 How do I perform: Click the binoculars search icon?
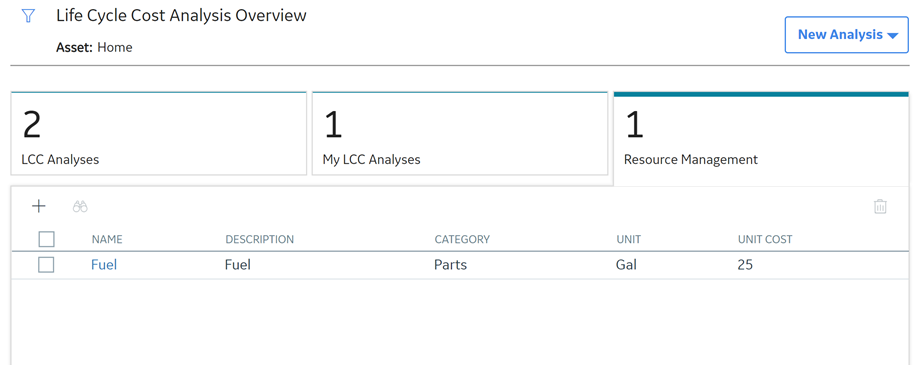[80, 206]
